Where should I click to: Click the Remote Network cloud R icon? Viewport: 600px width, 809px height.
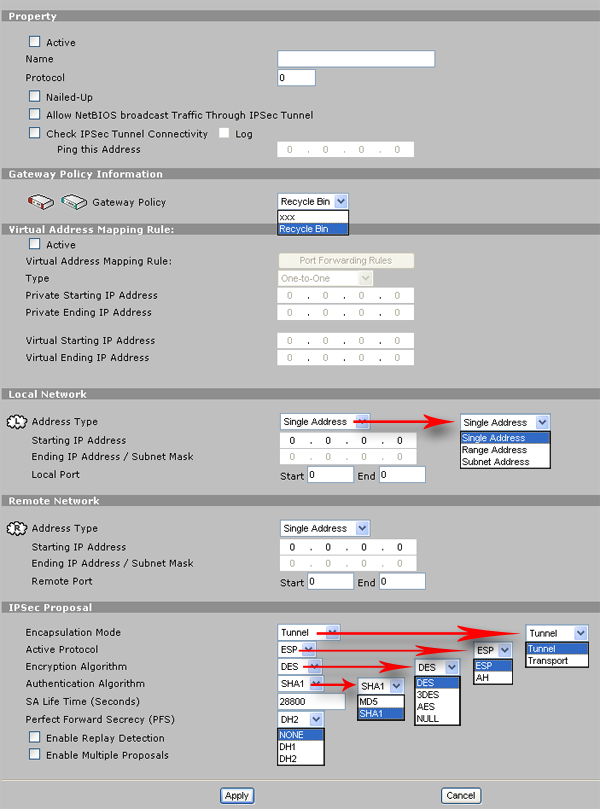pos(17,528)
